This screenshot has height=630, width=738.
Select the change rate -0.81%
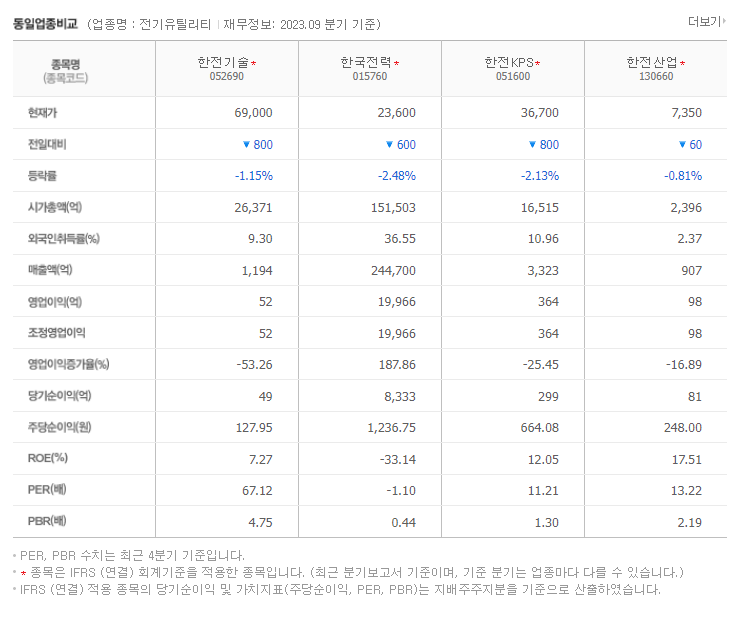click(x=683, y=176)
